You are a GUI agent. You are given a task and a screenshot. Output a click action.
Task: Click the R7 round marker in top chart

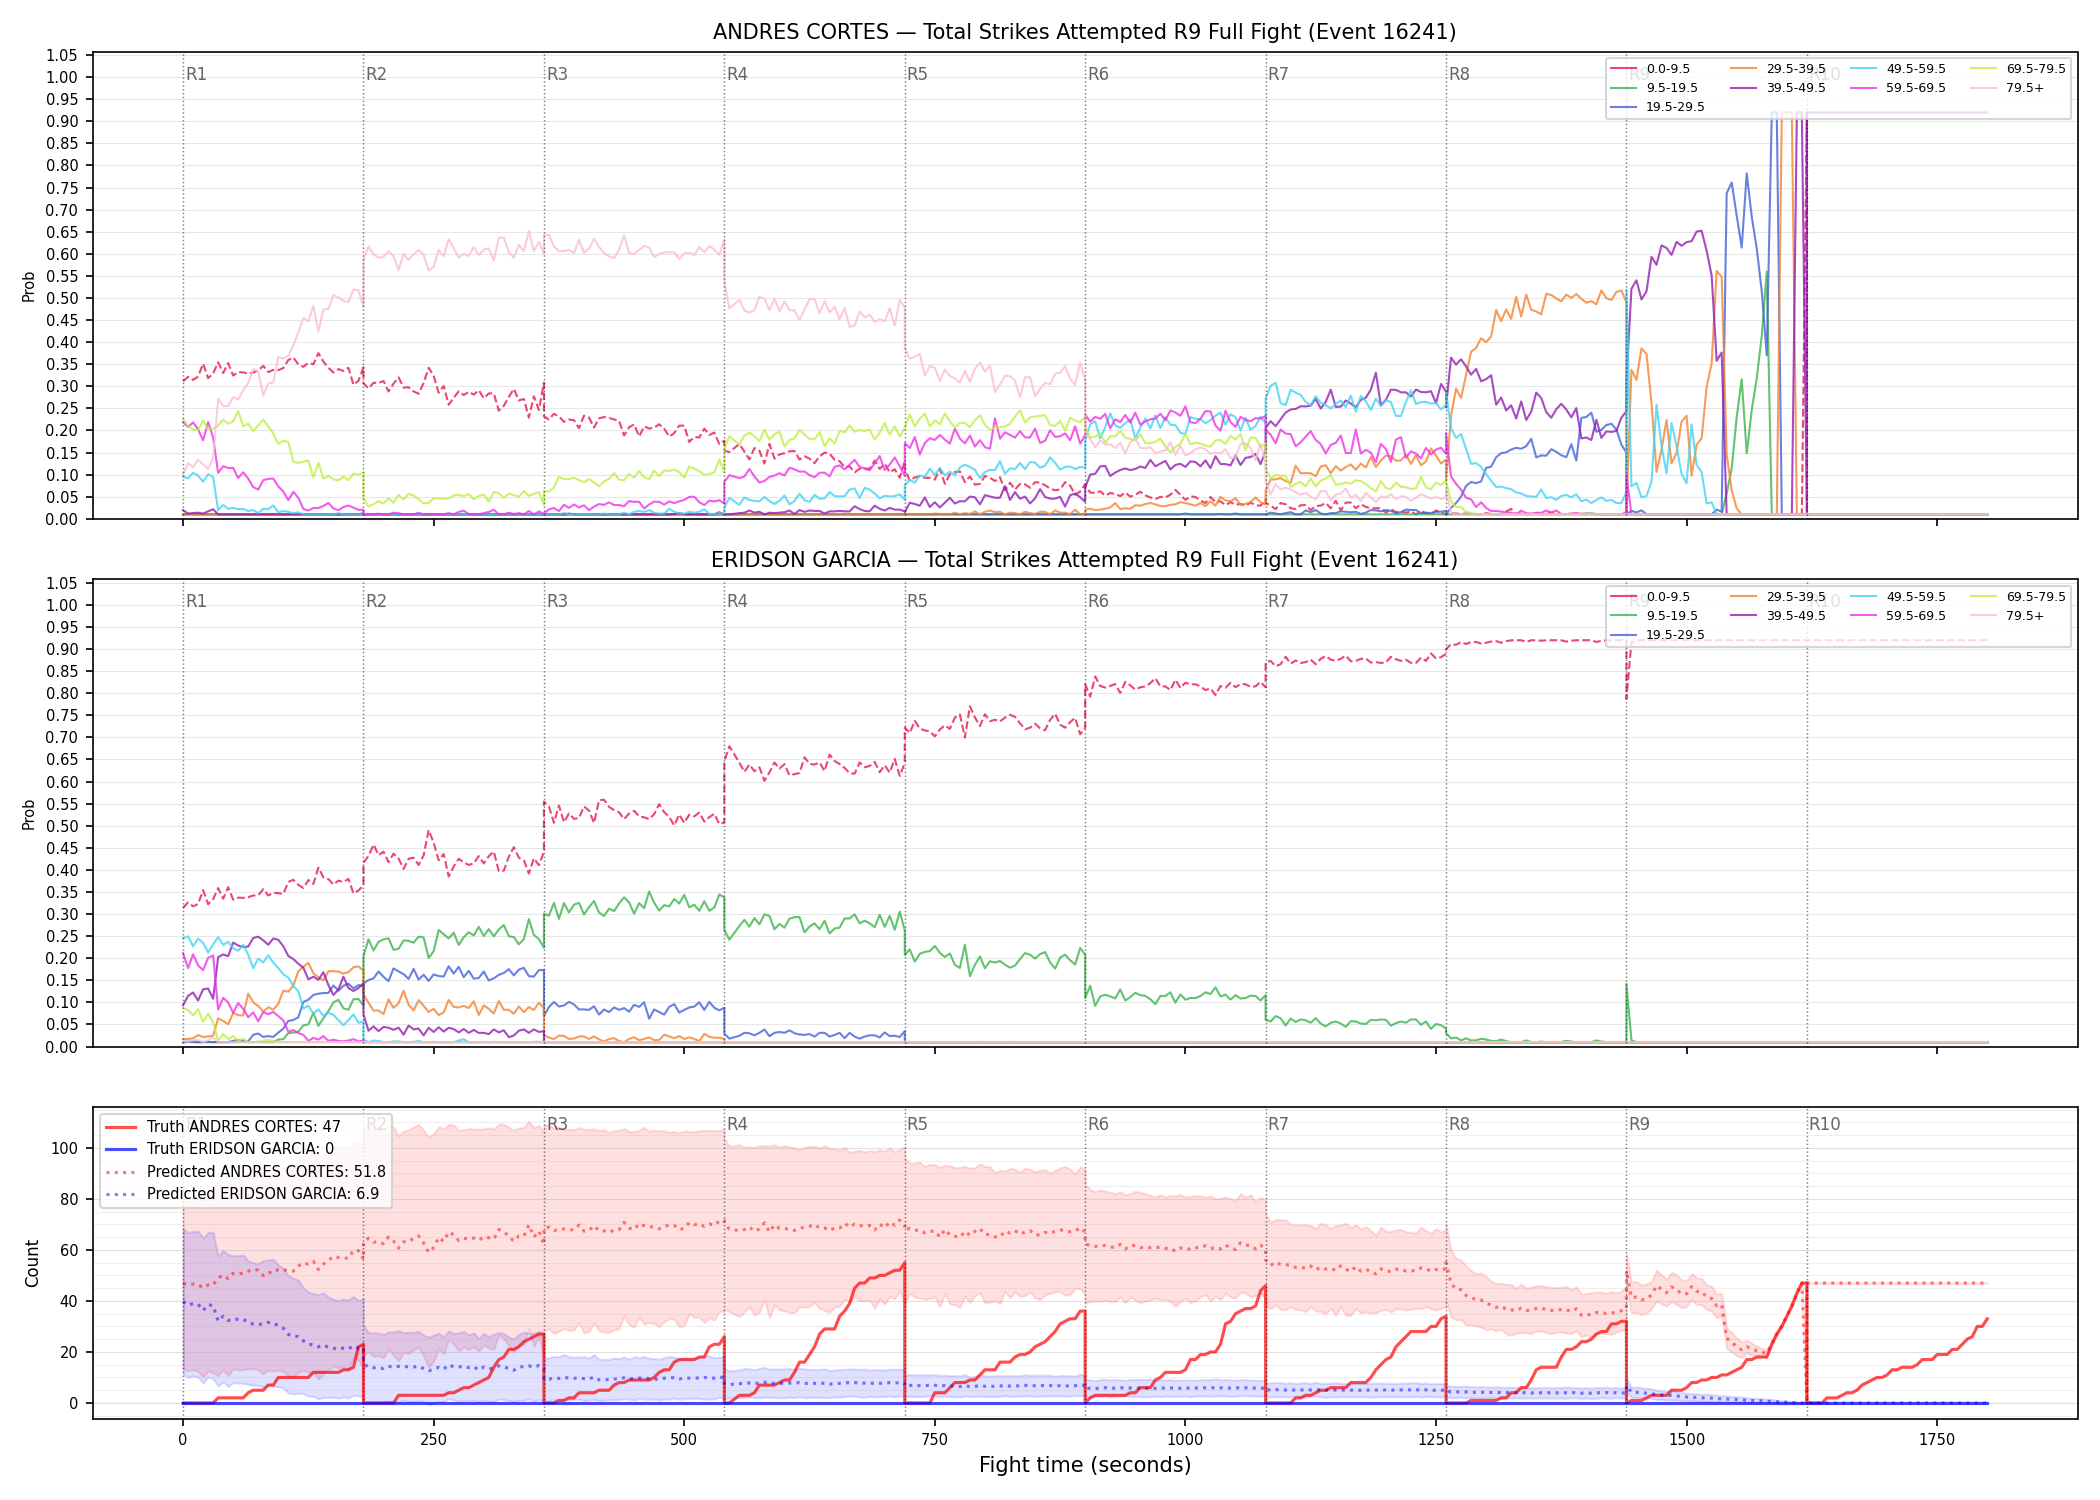1278,74
